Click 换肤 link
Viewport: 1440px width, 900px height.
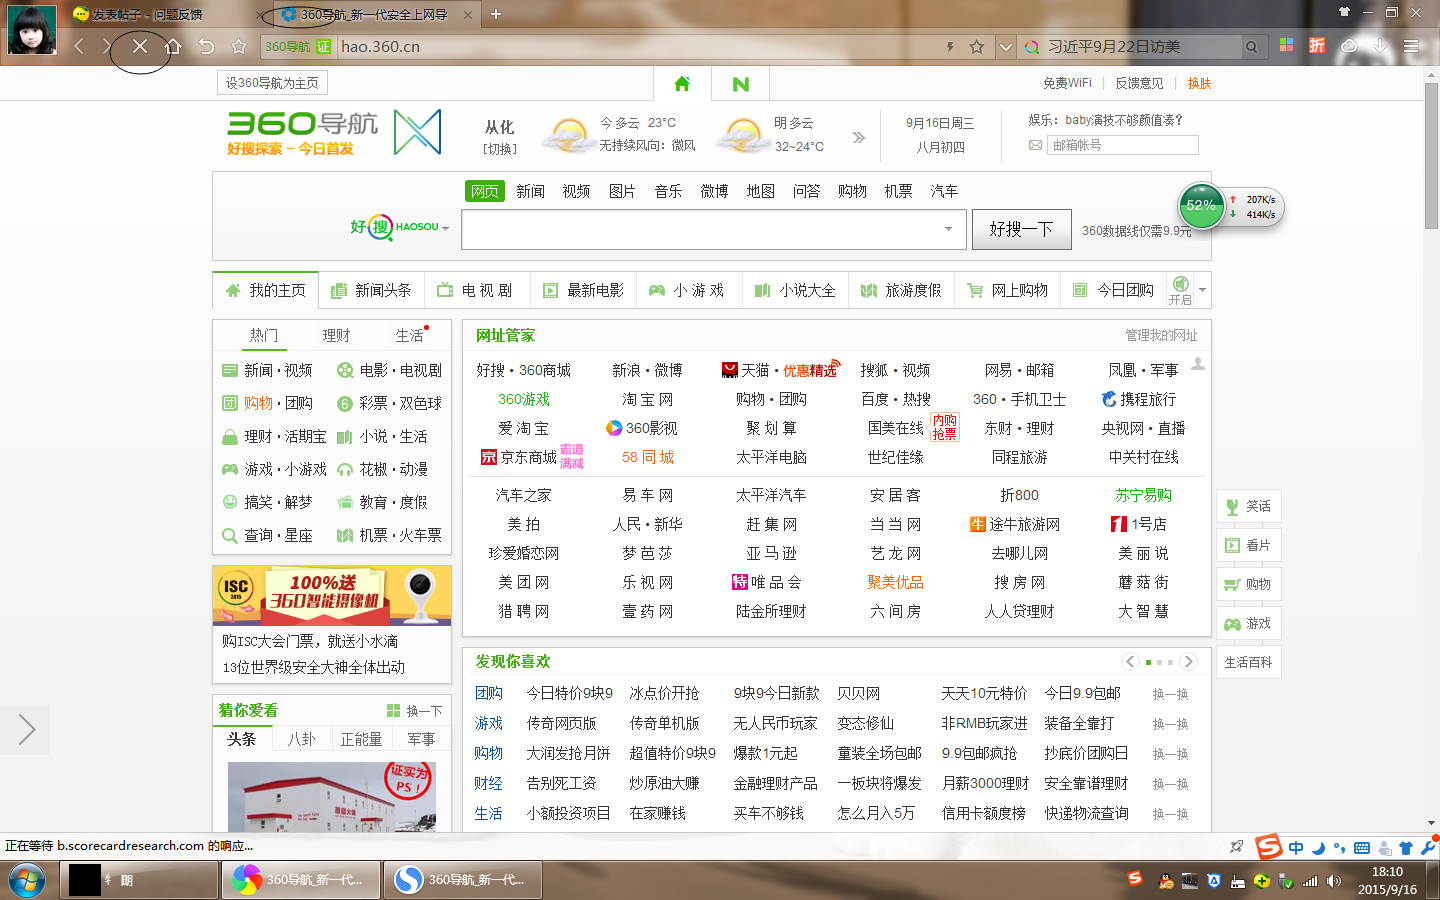click(x=1199, y=83)
